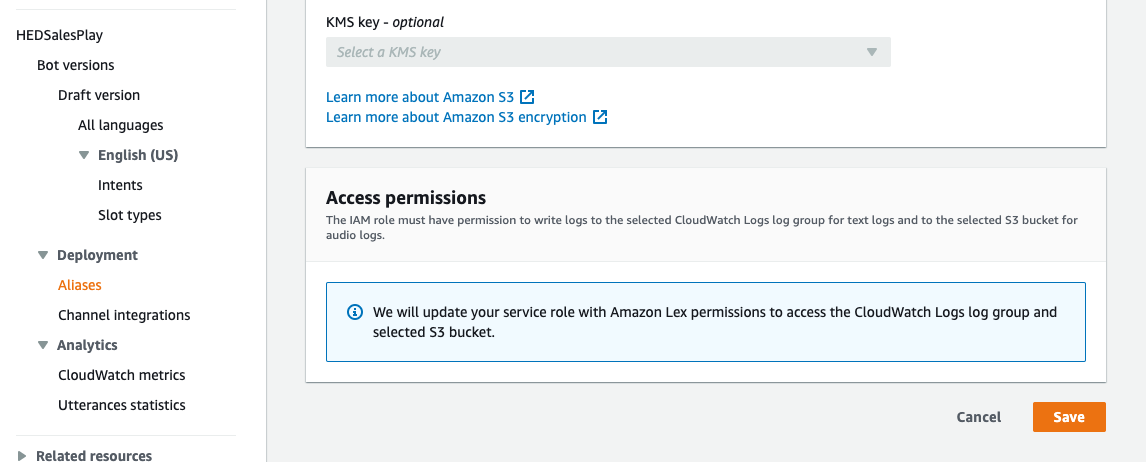The width and height of the screenshot is (1146, 462).
Task: Go to Channel integrations
Action: click(x=124, y=315)
